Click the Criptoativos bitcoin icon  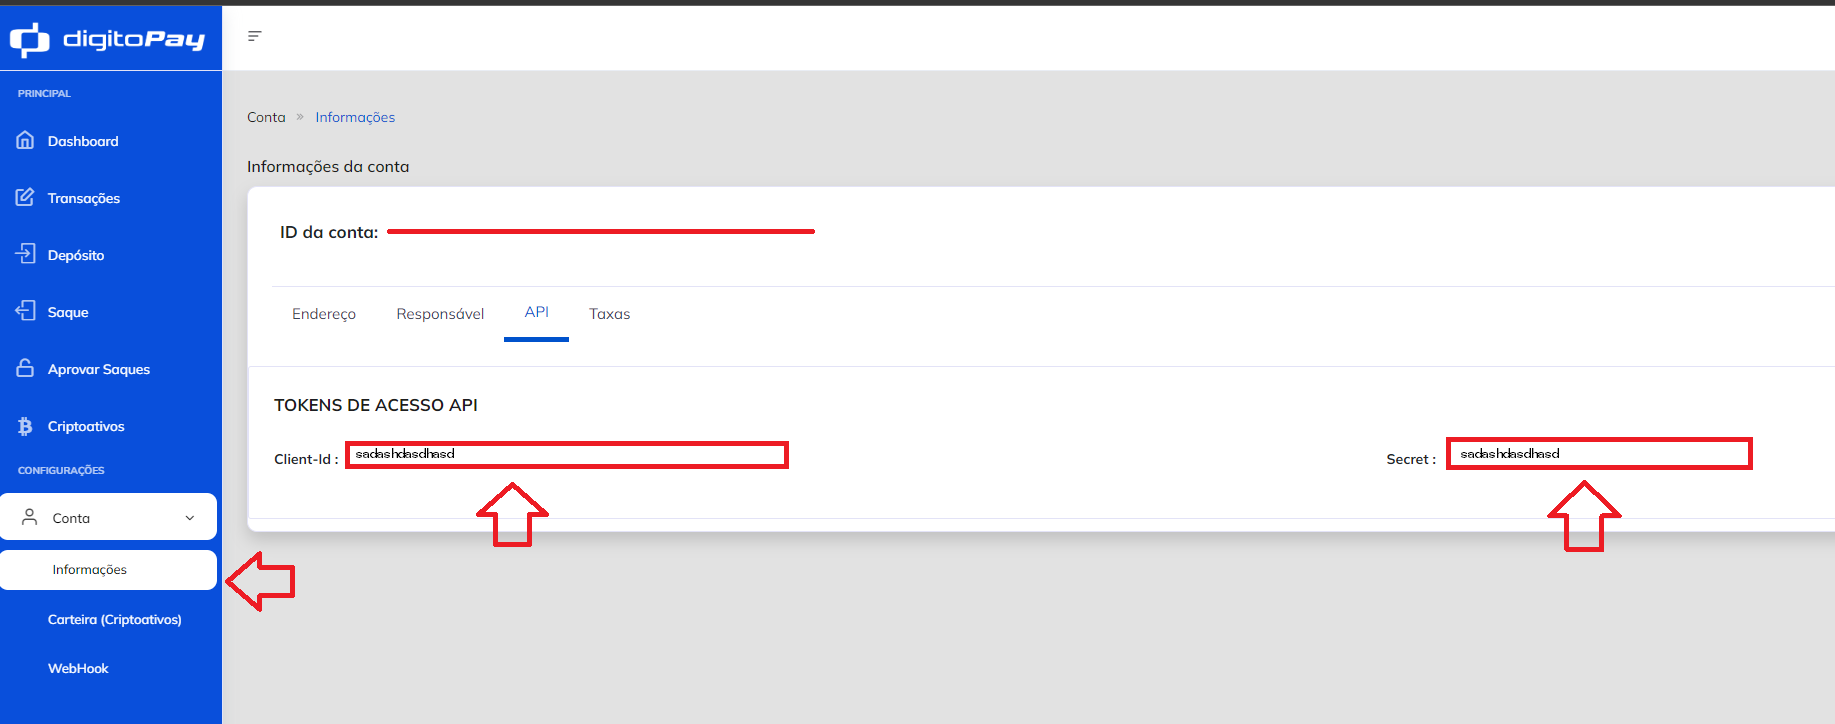coord(26,426)
